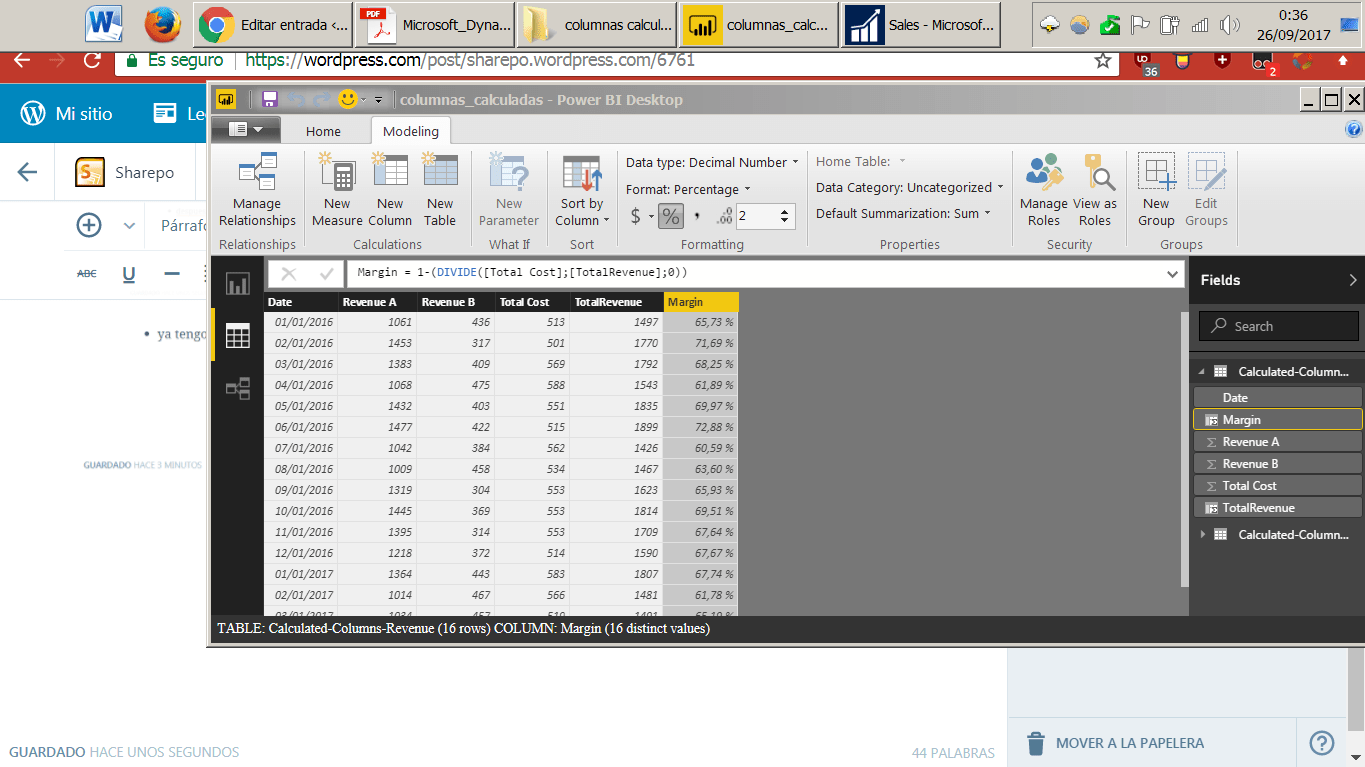1365x767 pixels.
Task: Open the quick access toolbar customize arrow
Action: coord(378,100)
